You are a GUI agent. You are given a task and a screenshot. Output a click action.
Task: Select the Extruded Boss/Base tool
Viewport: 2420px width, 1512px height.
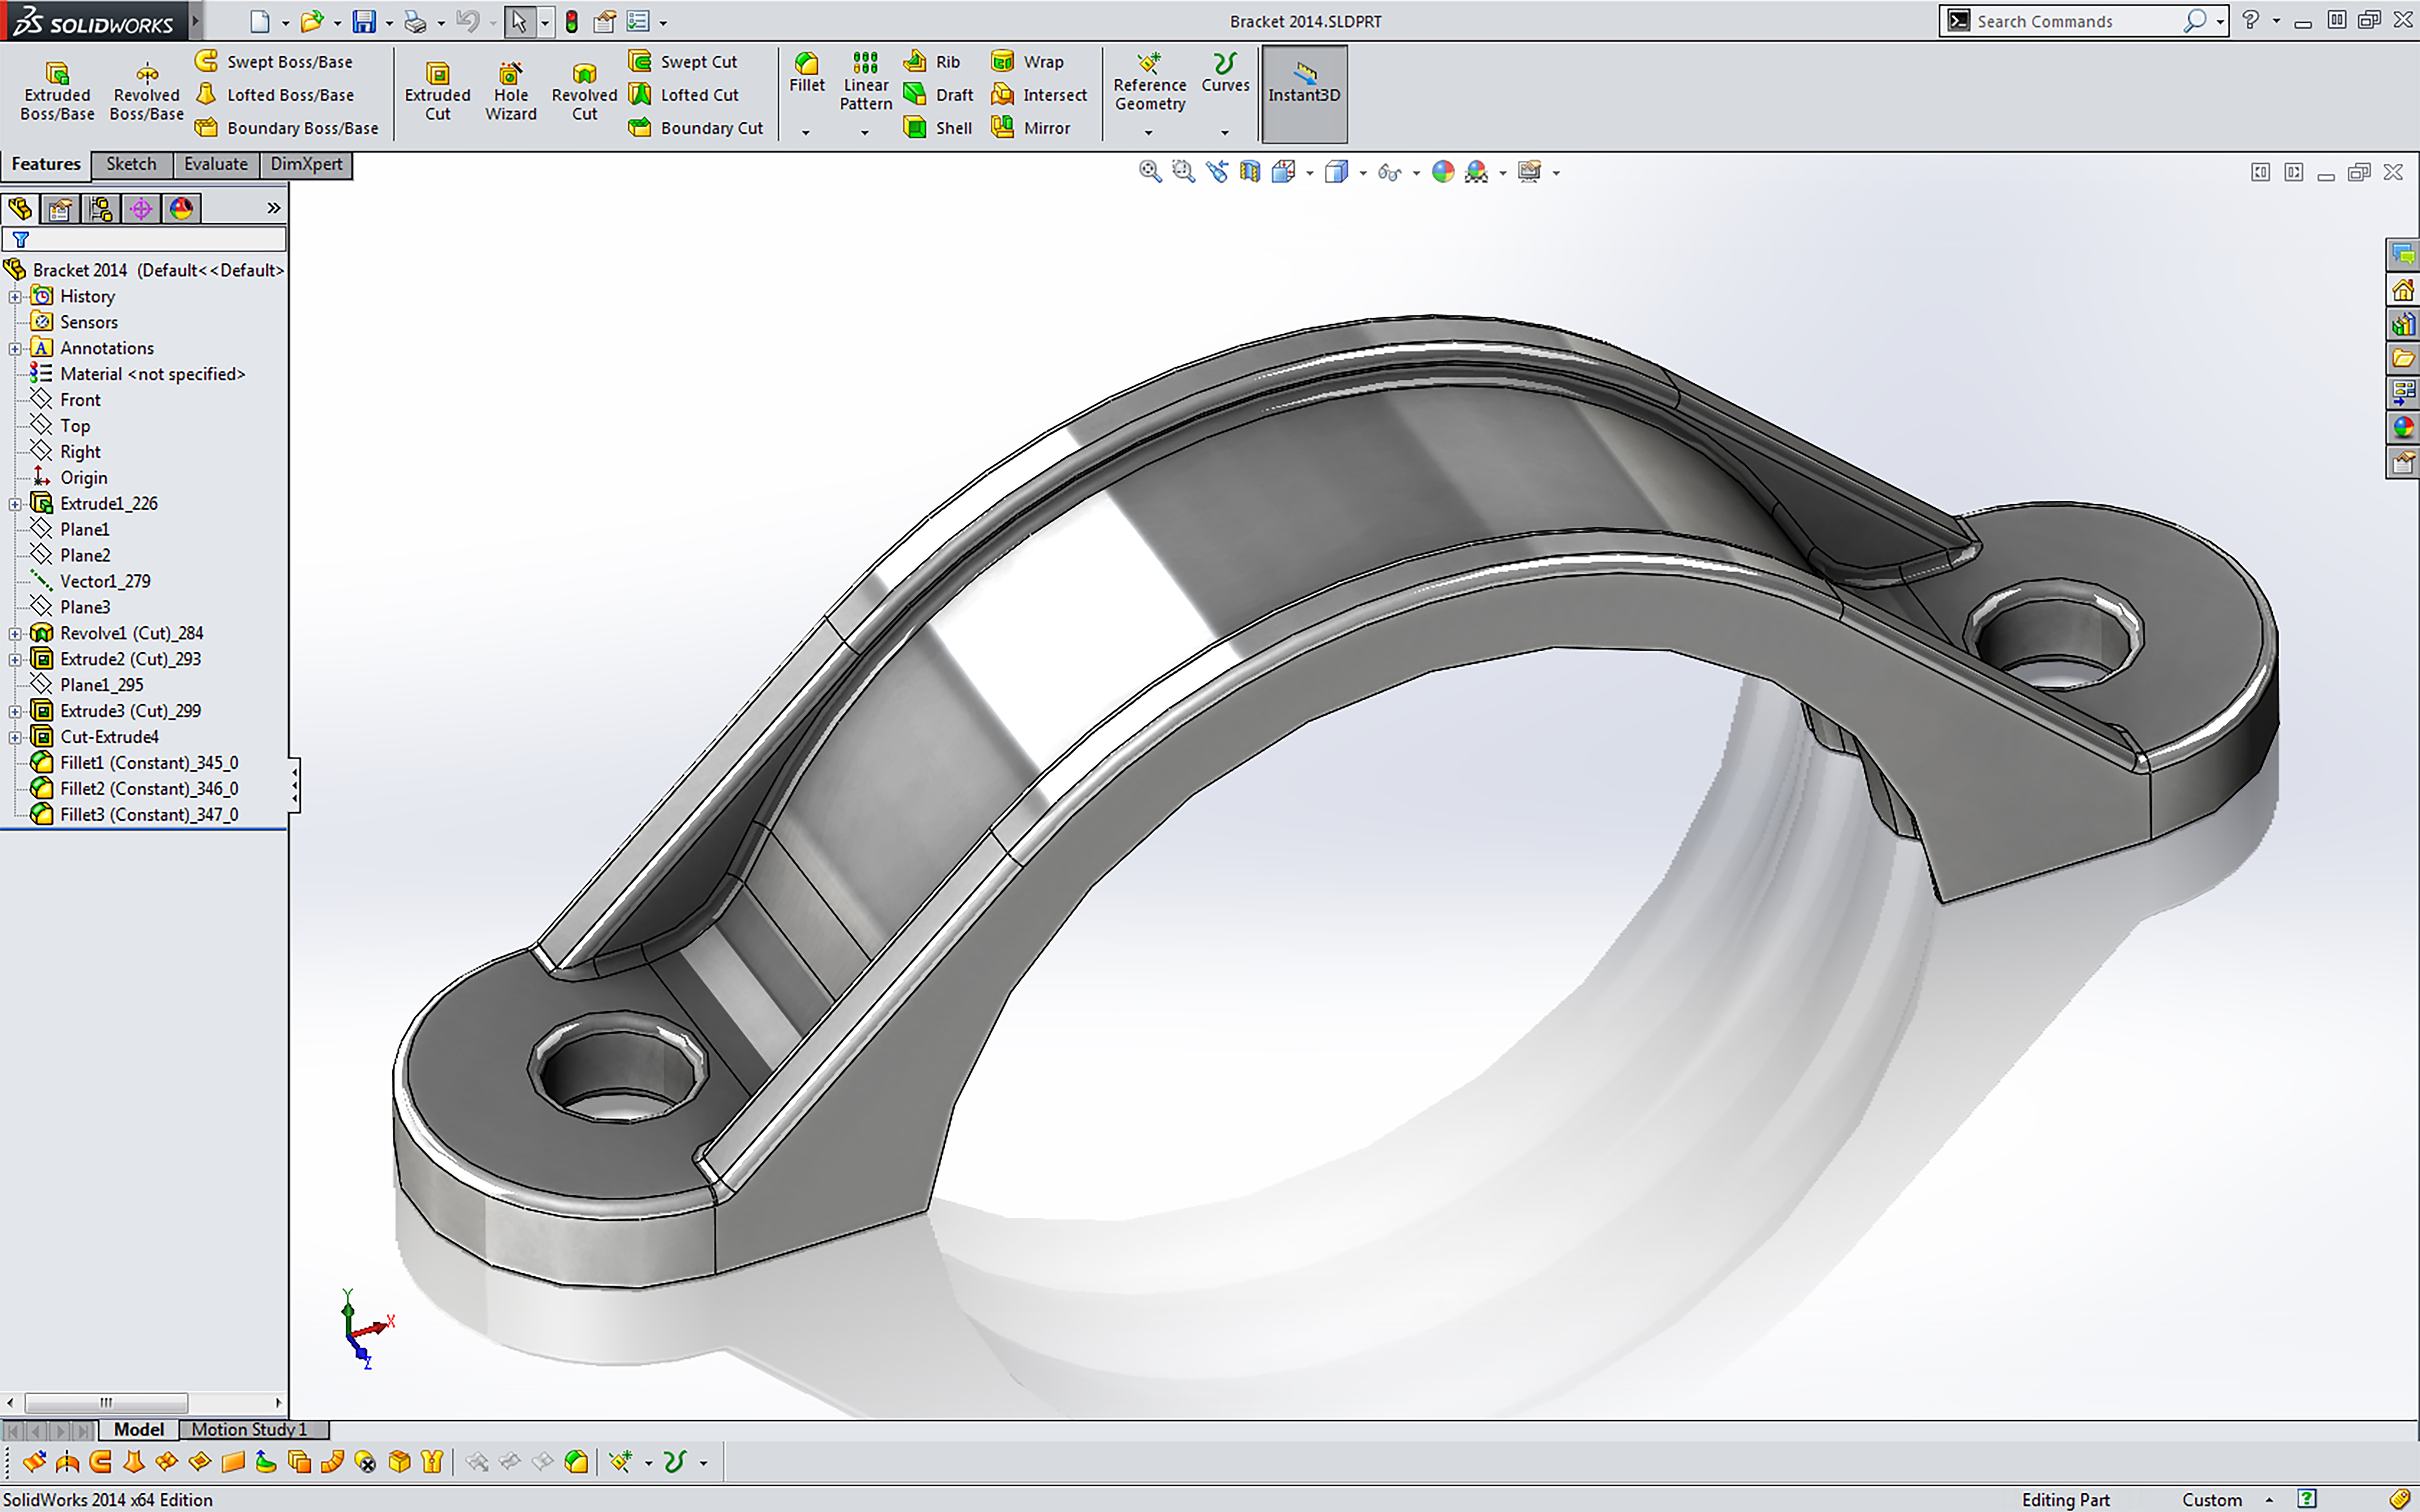[x=57, y=91]
